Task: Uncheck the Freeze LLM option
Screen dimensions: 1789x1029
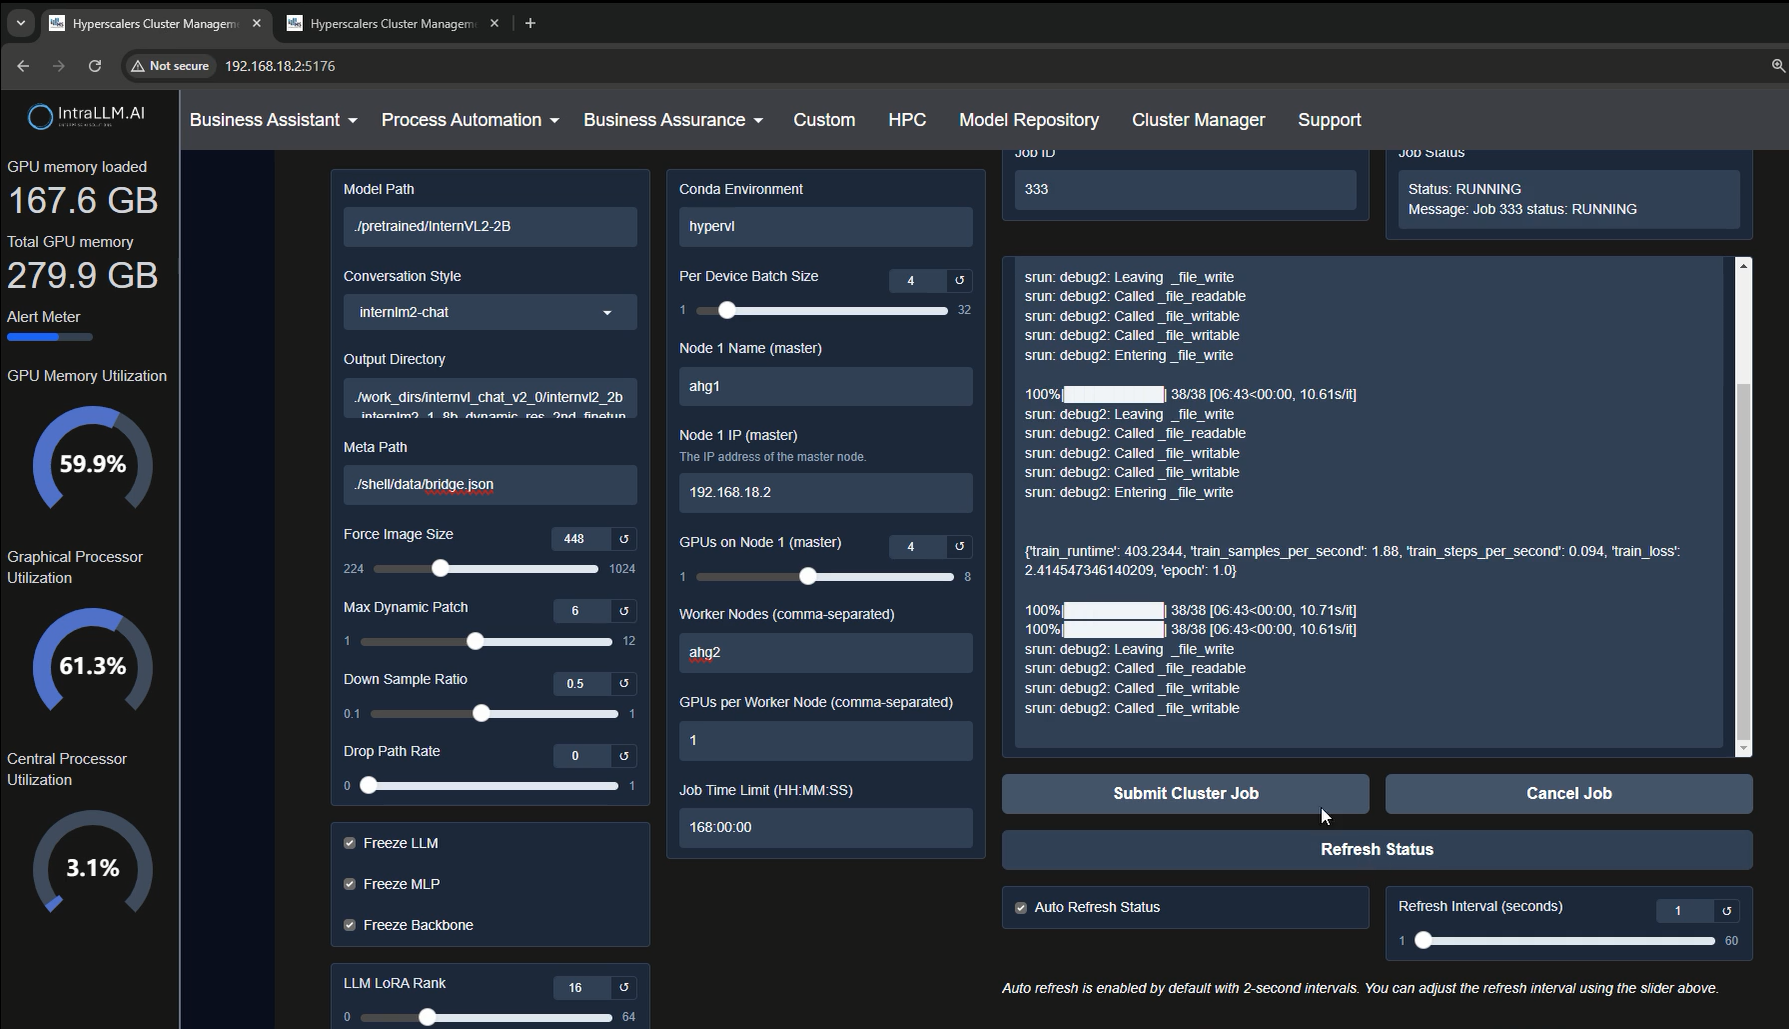Action: click(349, 843)
